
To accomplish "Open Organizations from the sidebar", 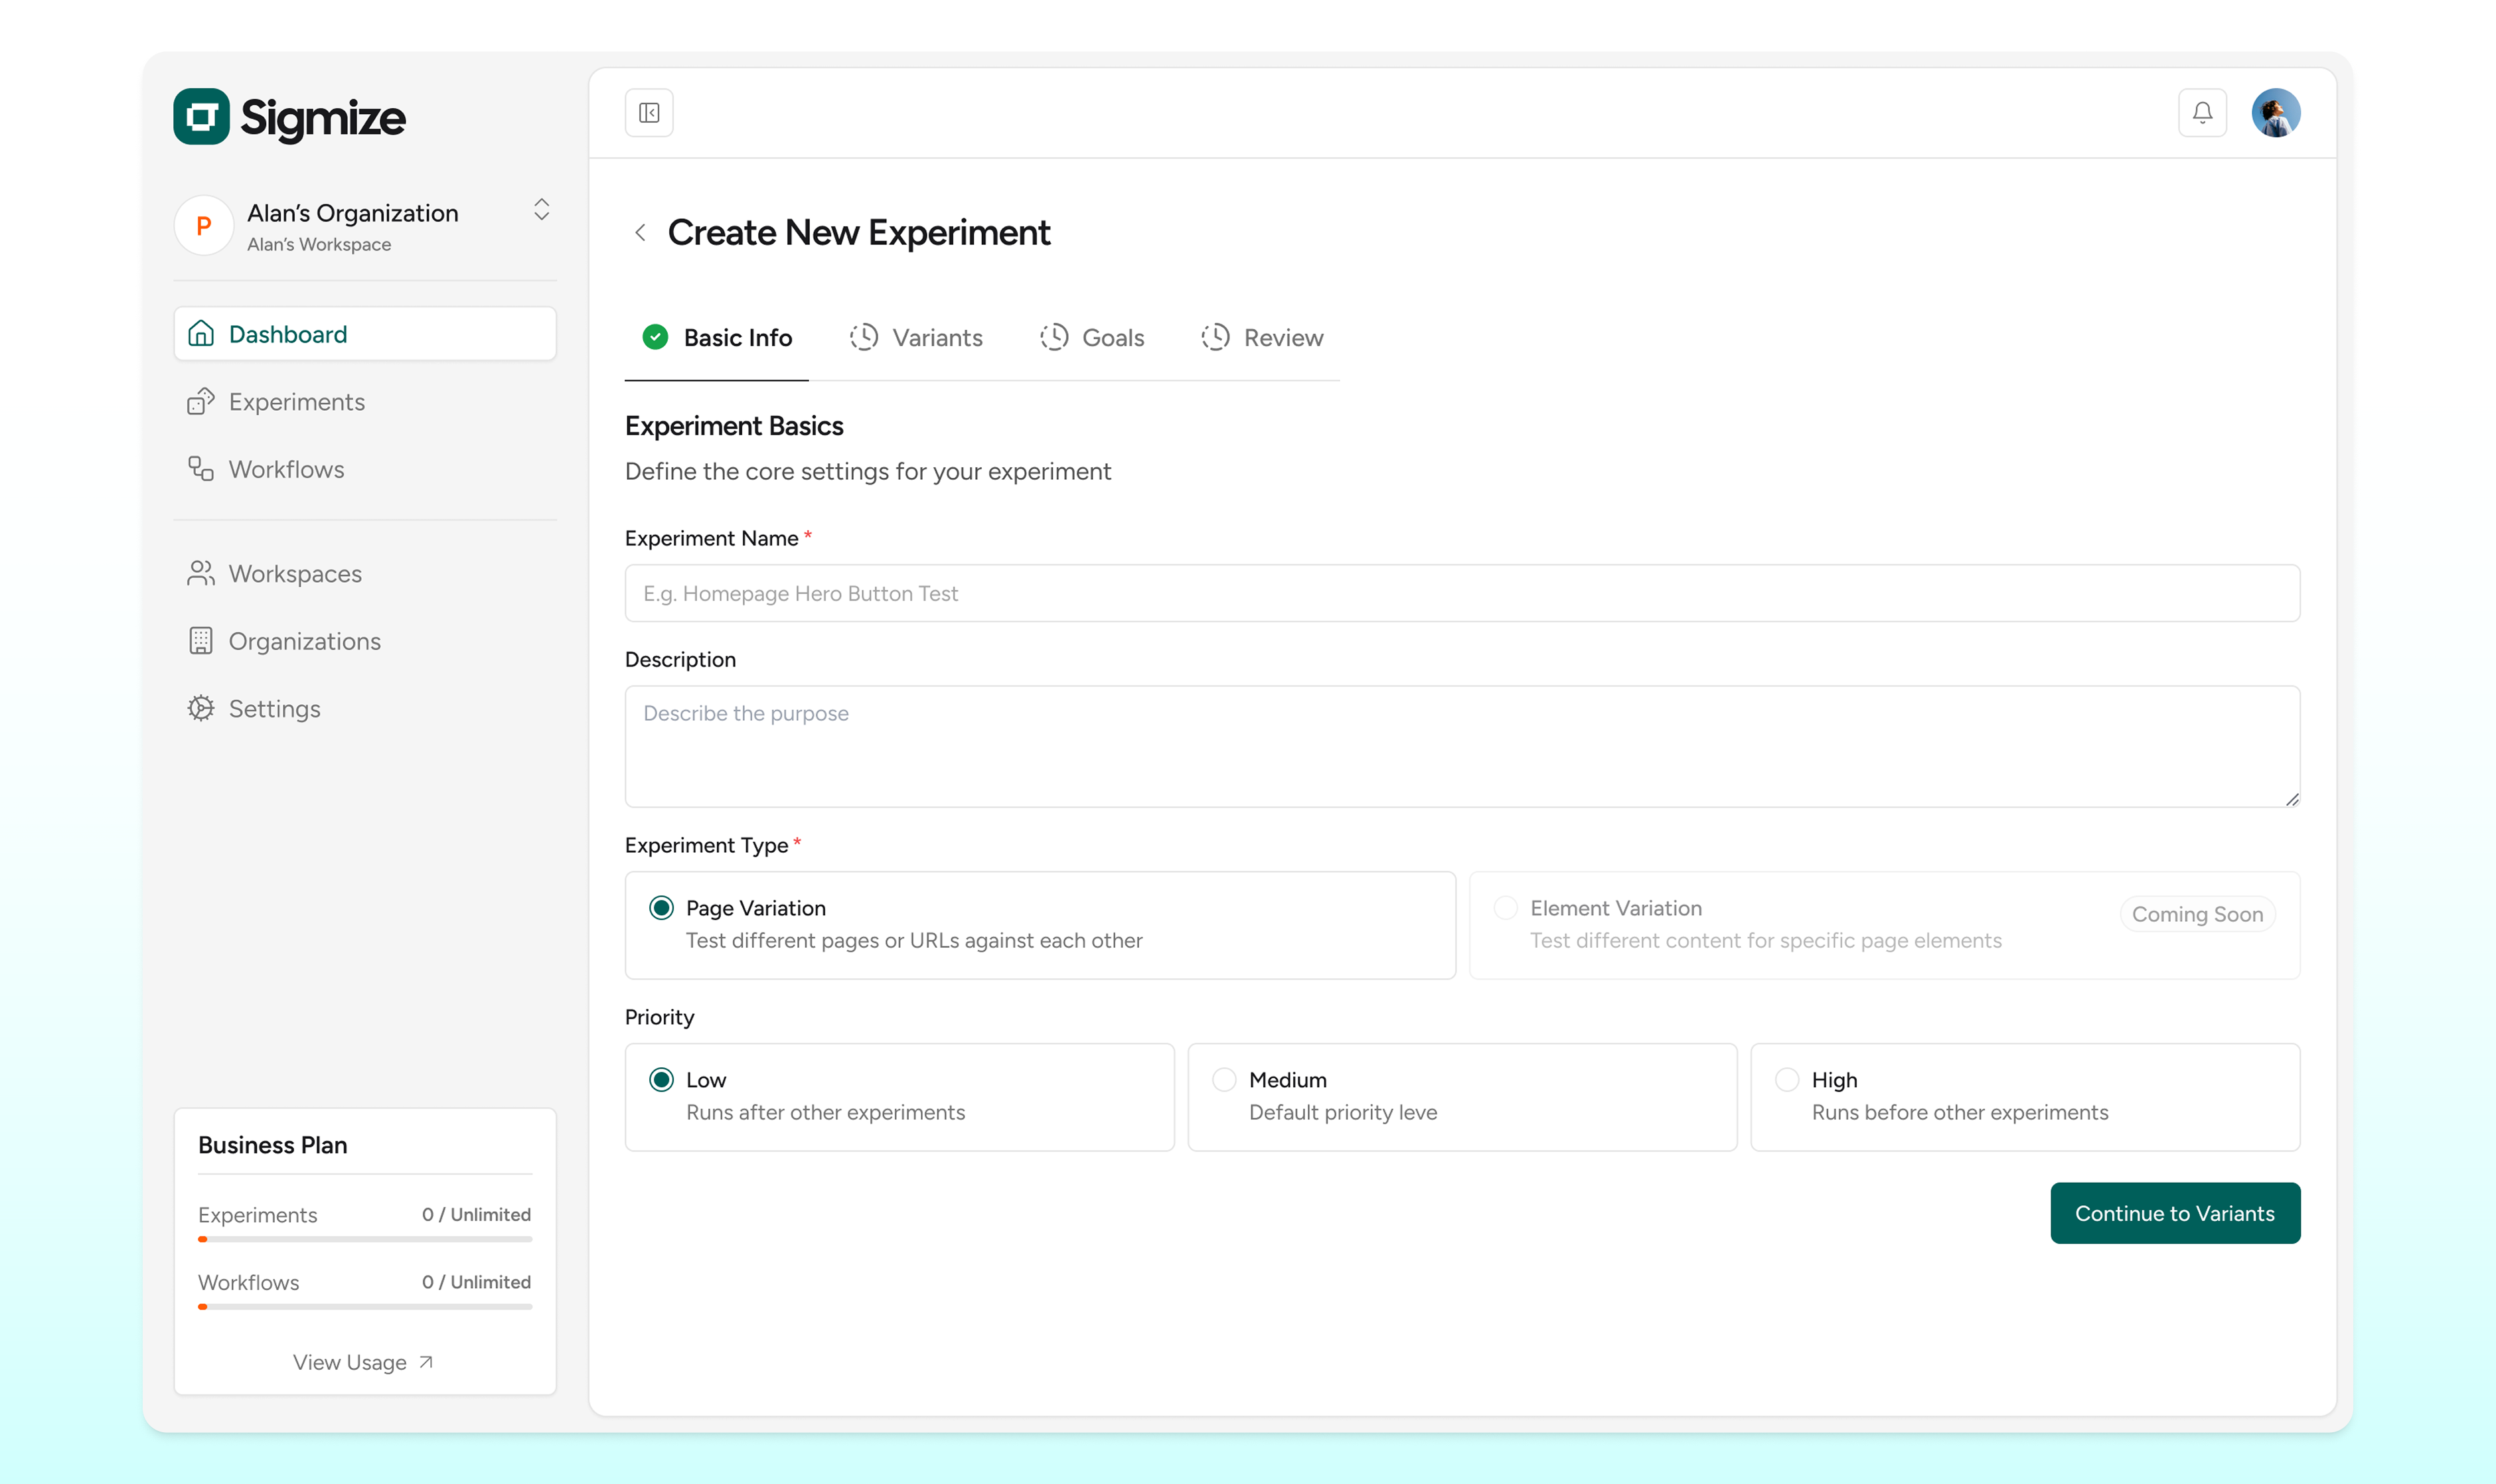I will [304, 641].
